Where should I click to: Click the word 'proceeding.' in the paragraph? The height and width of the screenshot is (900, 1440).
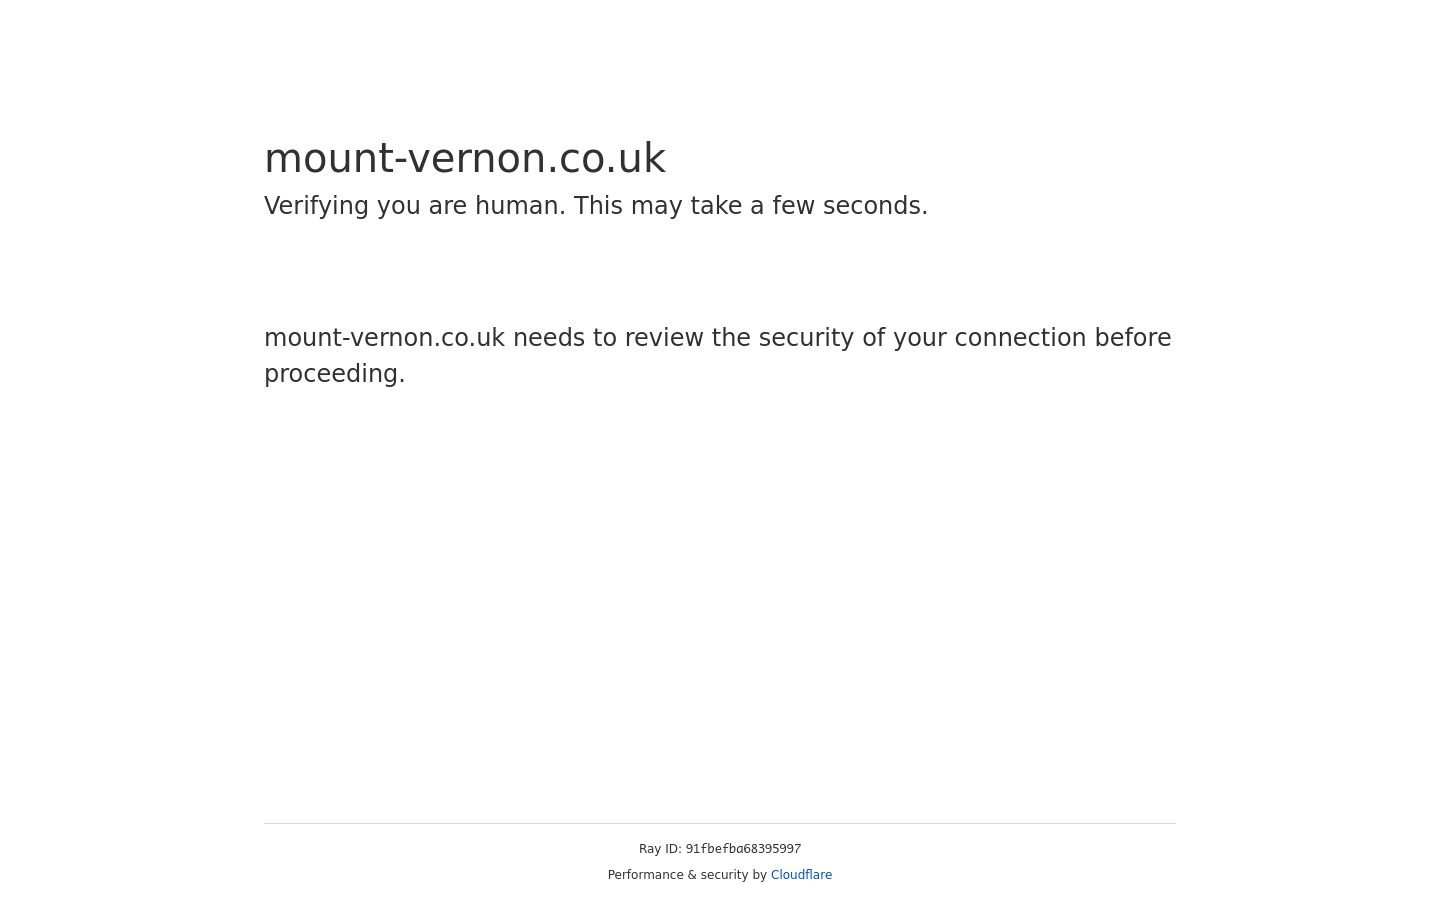click(335, 374)
